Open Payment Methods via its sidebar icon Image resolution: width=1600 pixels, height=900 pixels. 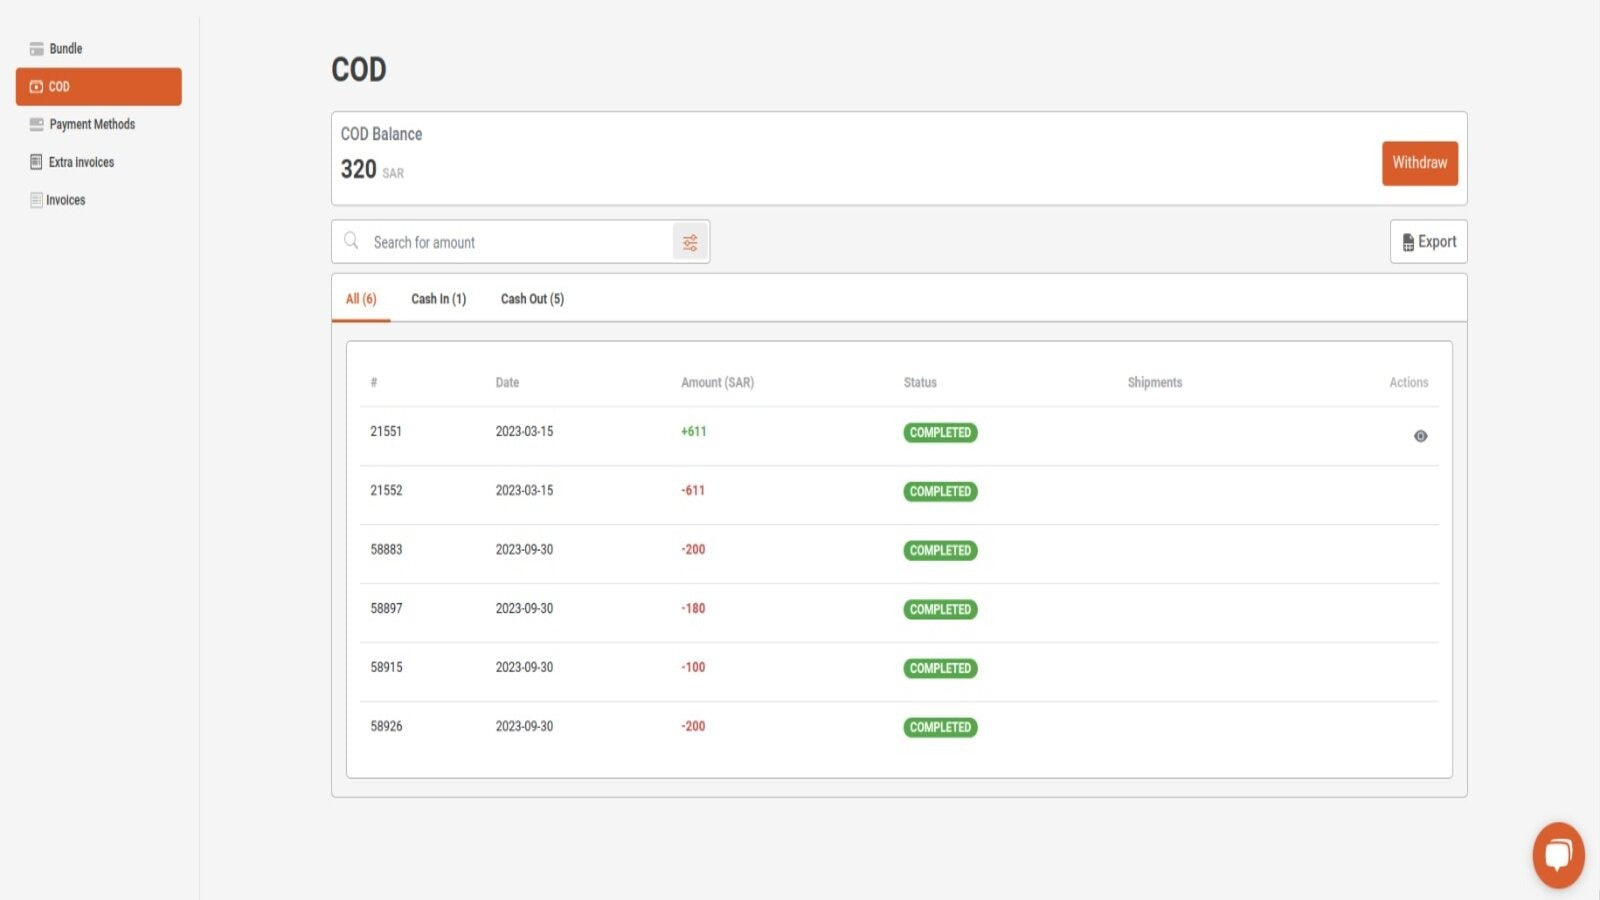(x=35, y=124)
